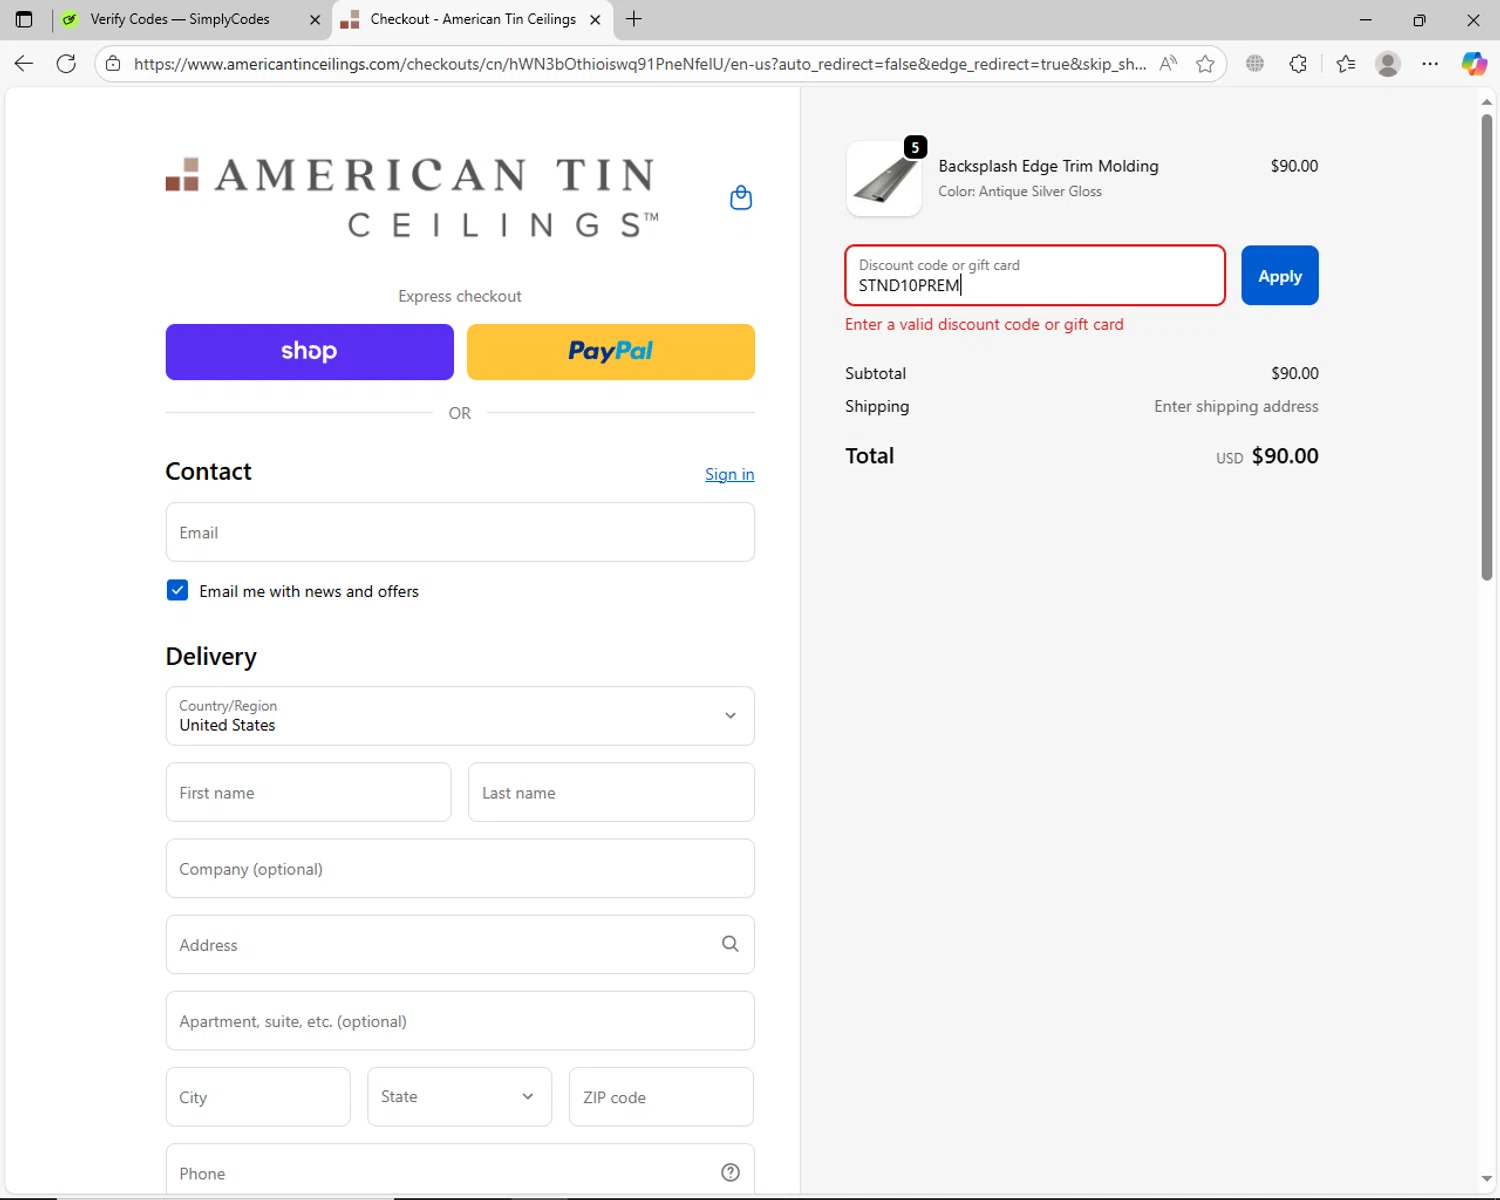
Task: Focus the ZIP code field
Action: coord(661,1097)
